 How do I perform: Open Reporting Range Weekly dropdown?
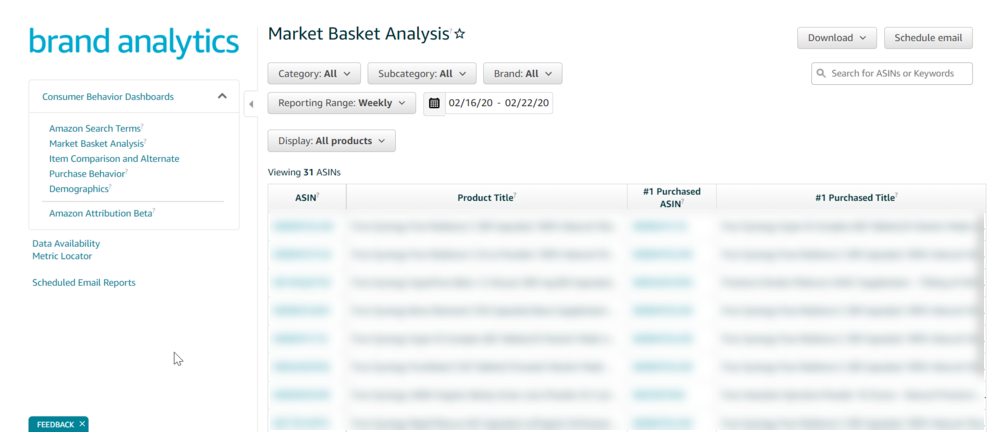(x=342, y=103)
